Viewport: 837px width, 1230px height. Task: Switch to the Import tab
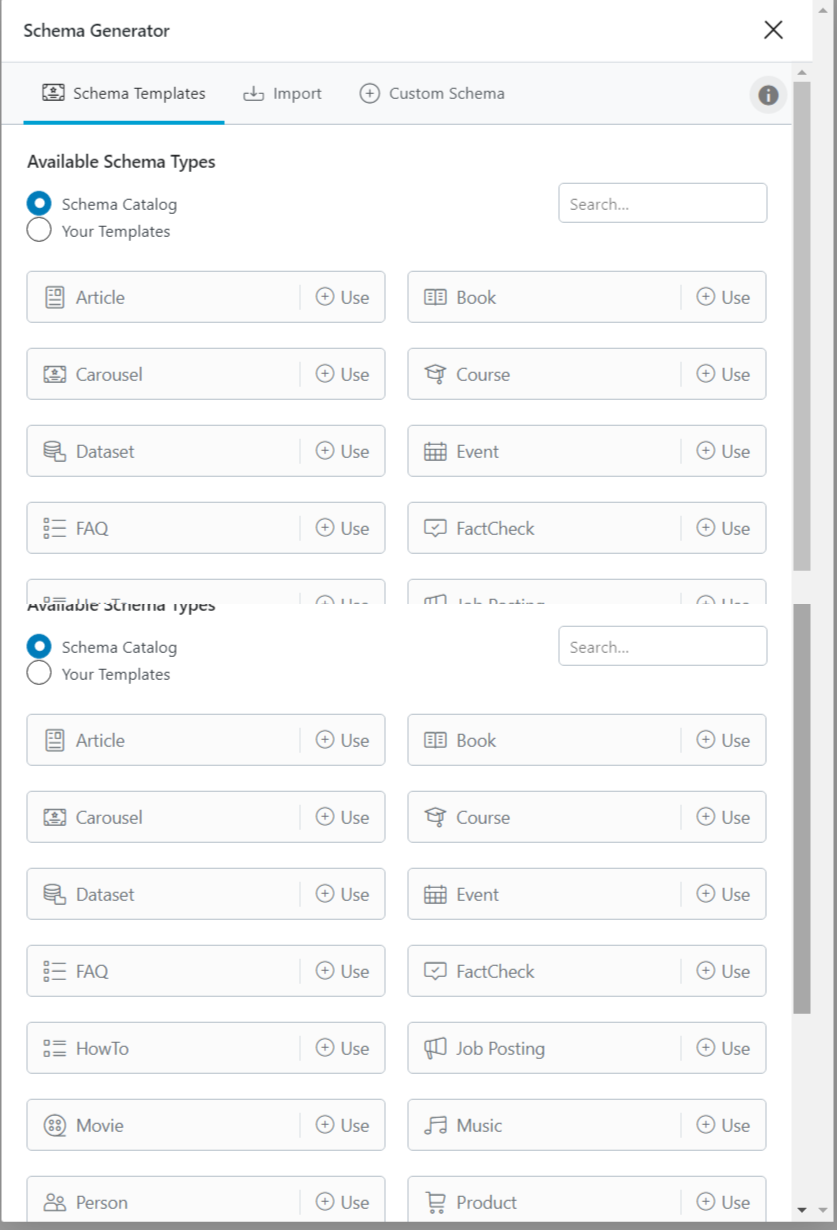[283, 94]
